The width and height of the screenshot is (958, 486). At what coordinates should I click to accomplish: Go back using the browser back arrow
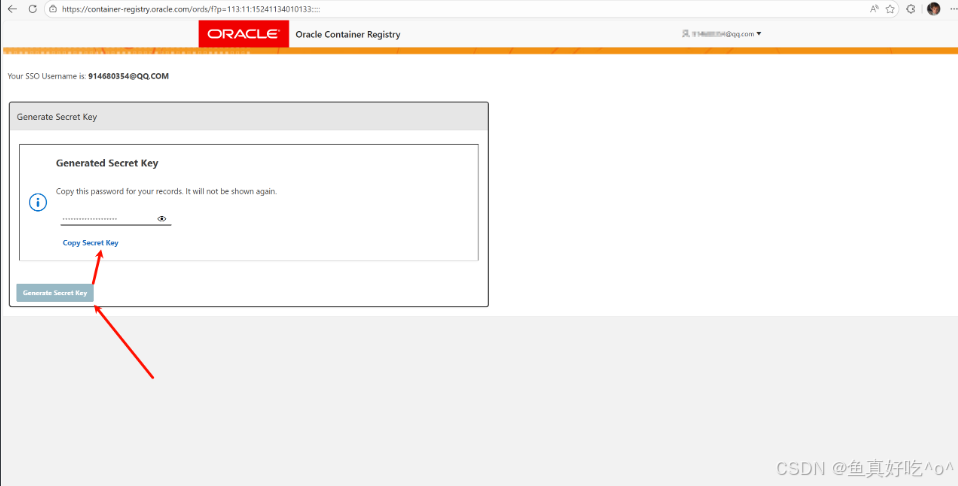pyautogui.click(x=12, y=9)
